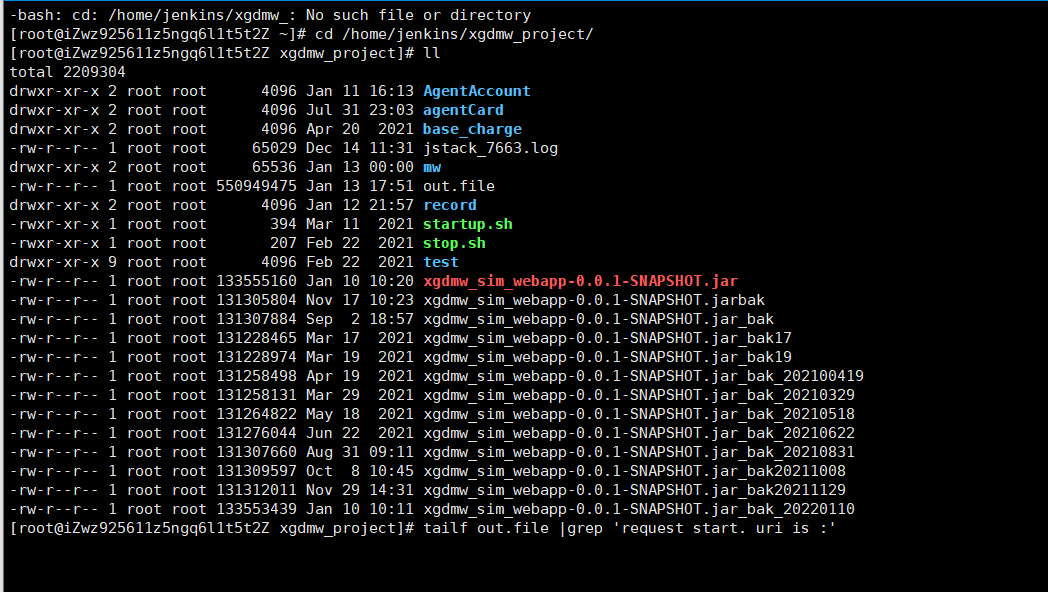Click the stop.sh script name
The image size is (1048, 592).
tap(454, 243)
